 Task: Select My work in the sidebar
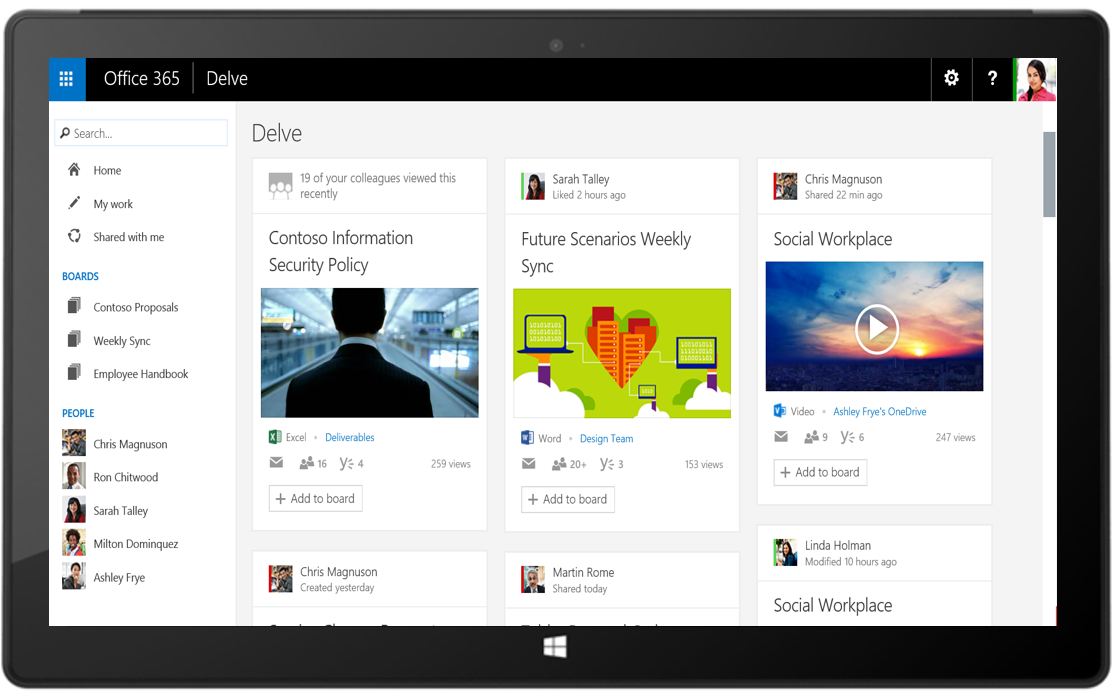point(112,203)
